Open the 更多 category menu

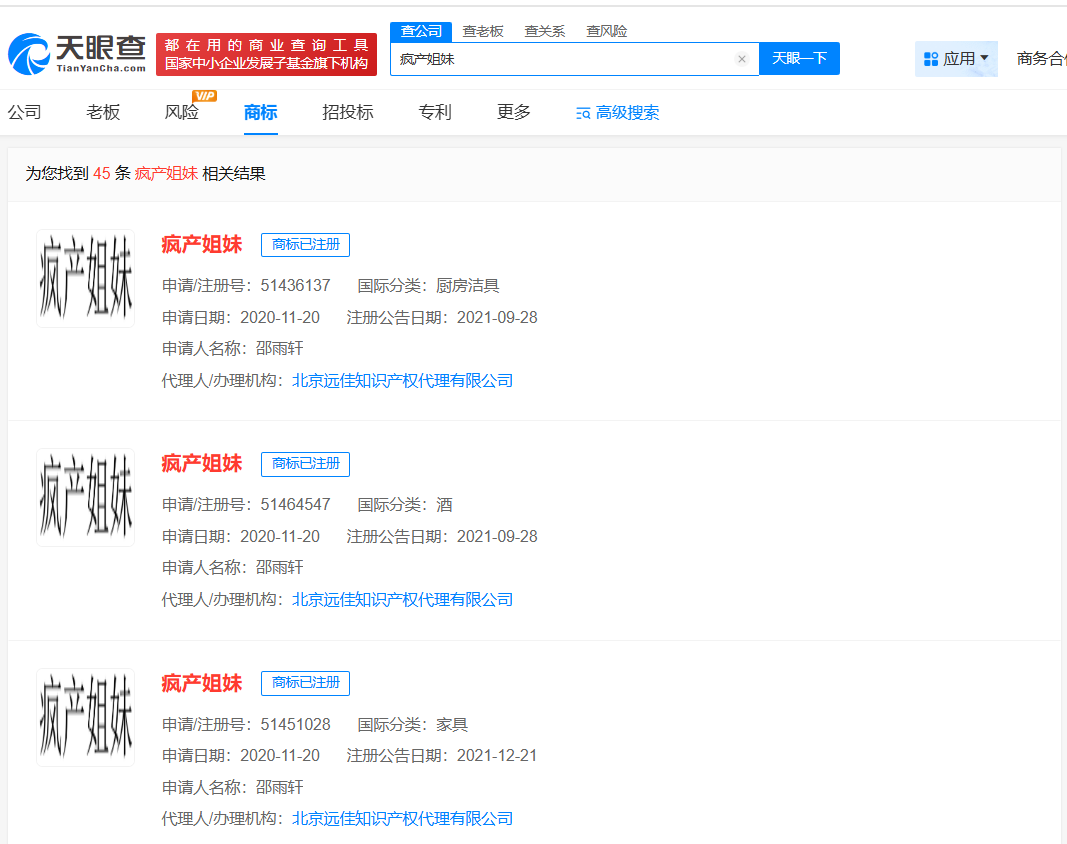(514, 112)
